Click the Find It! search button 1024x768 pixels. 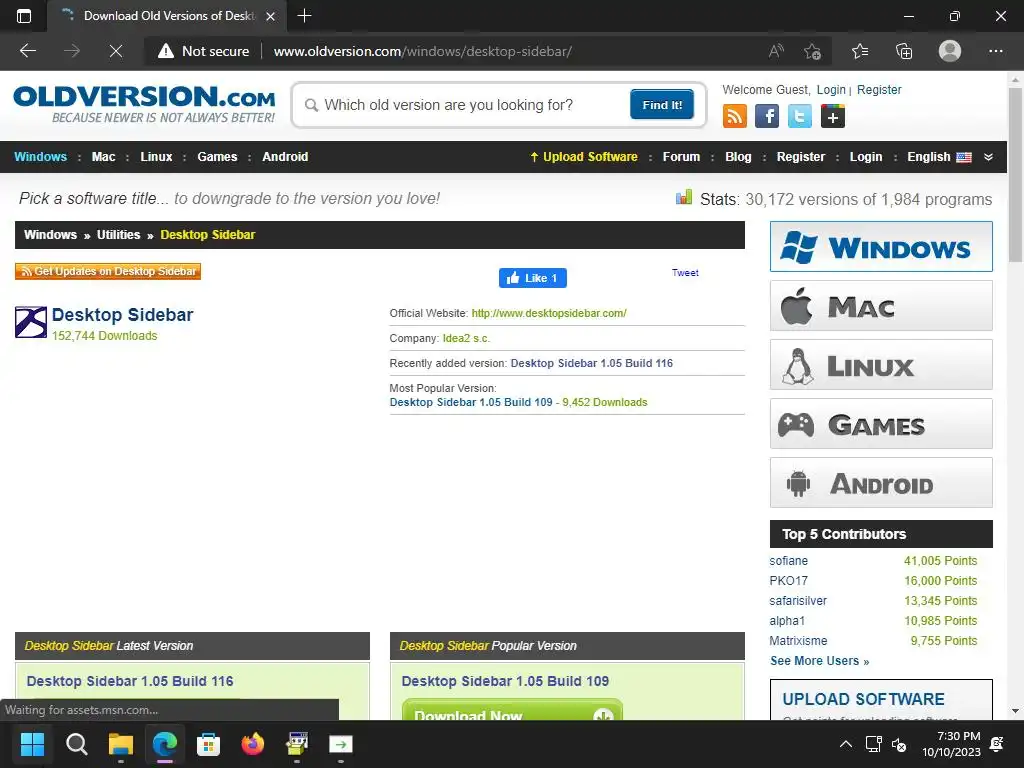click(x=662, y=104)
